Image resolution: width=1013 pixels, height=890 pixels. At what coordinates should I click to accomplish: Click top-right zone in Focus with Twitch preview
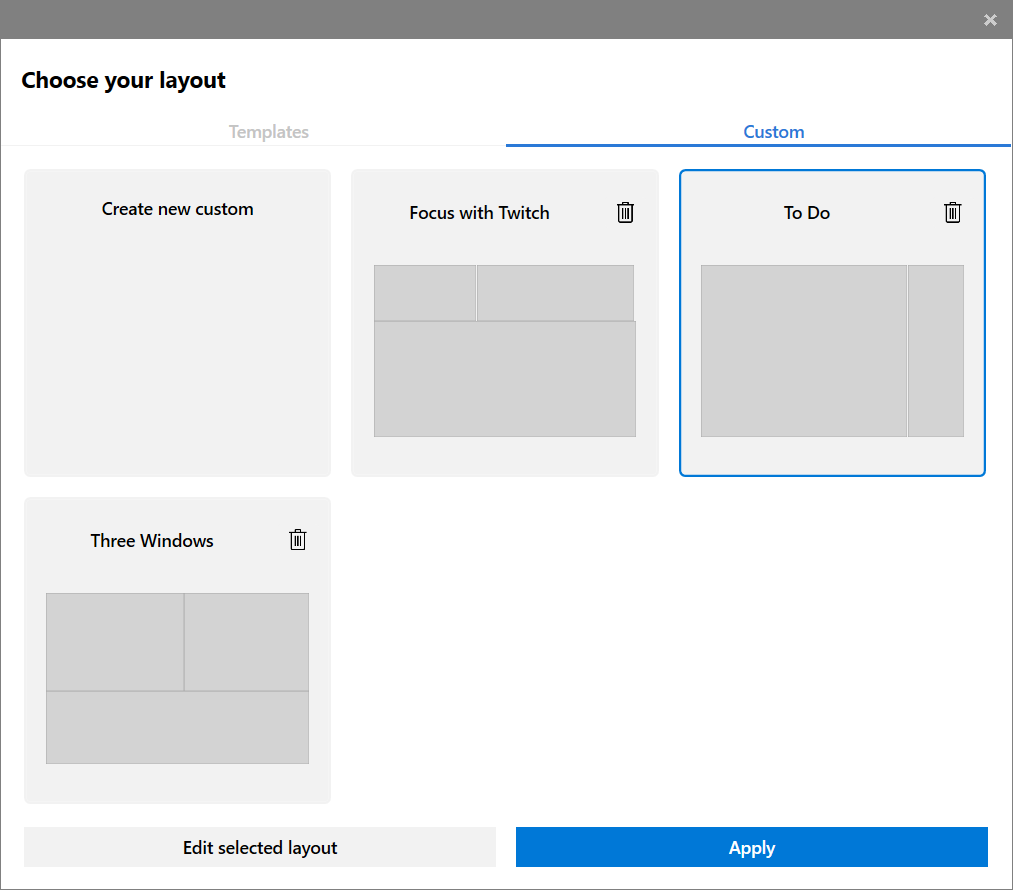pyautogui.click(x=555, y=293)
